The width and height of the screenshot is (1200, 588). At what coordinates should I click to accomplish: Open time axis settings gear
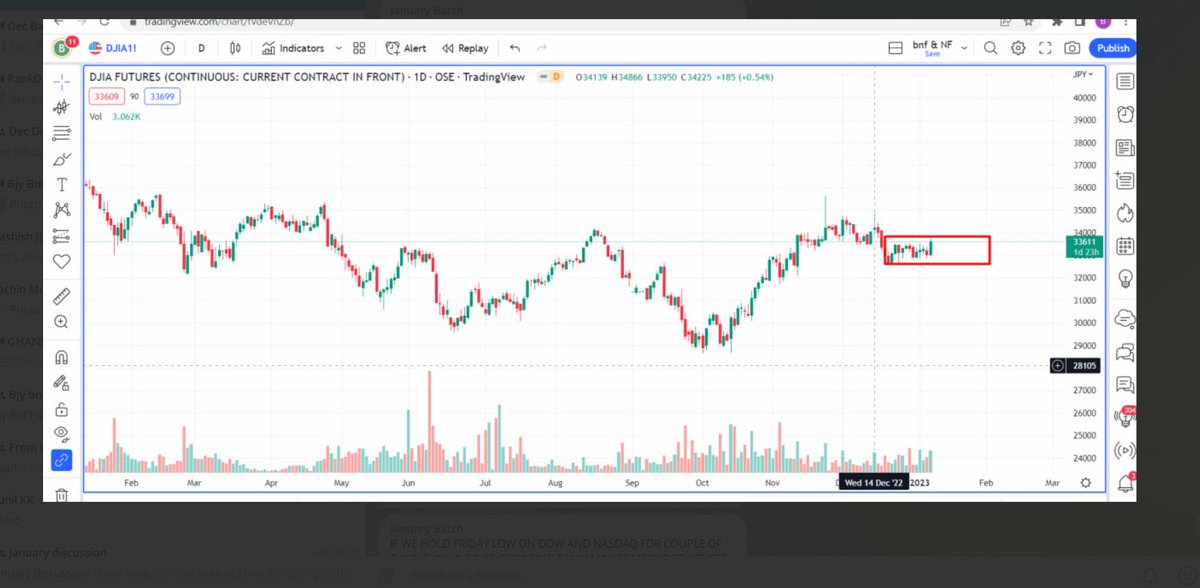[1086, 482]
